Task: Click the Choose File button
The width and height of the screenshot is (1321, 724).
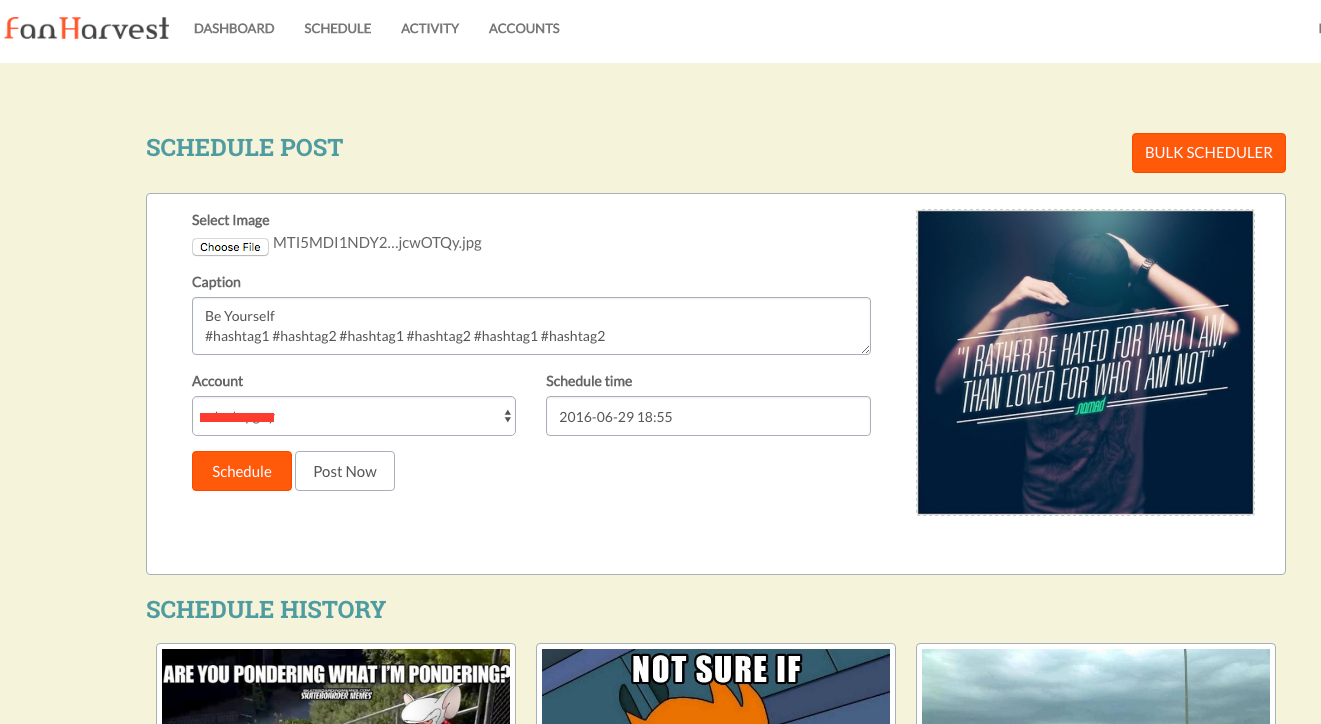Action: [x=230, y=247]
